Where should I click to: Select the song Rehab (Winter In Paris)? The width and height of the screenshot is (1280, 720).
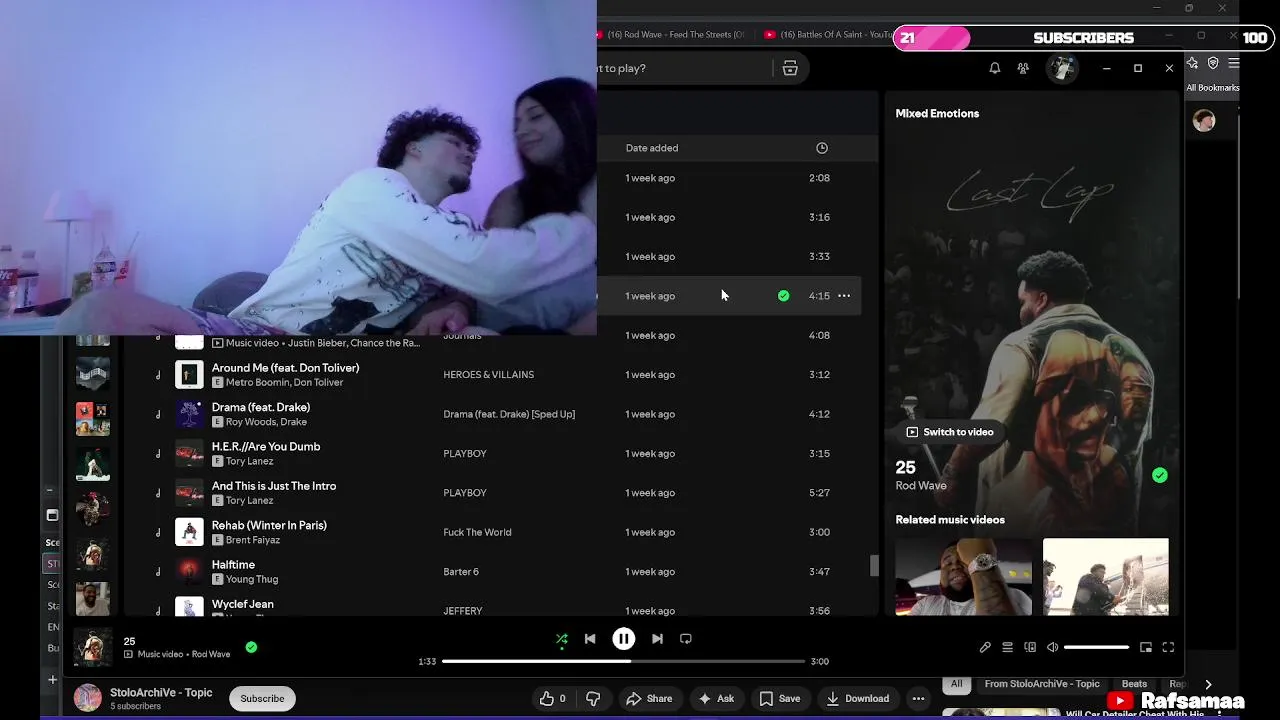pyautogui.click(x=269, y=525)
